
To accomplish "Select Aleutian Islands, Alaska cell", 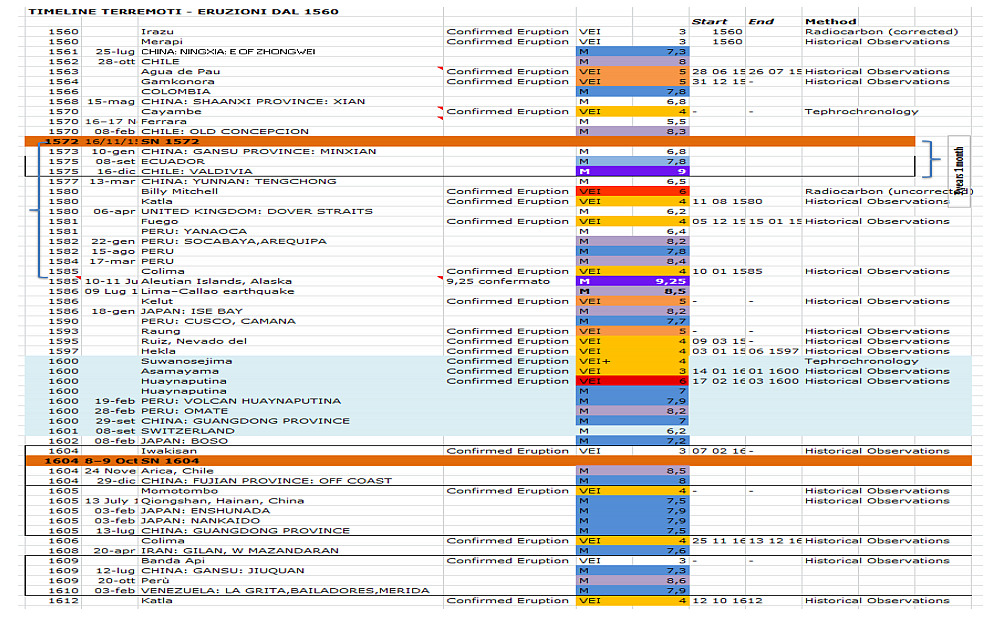I will [x=216, y=281].
